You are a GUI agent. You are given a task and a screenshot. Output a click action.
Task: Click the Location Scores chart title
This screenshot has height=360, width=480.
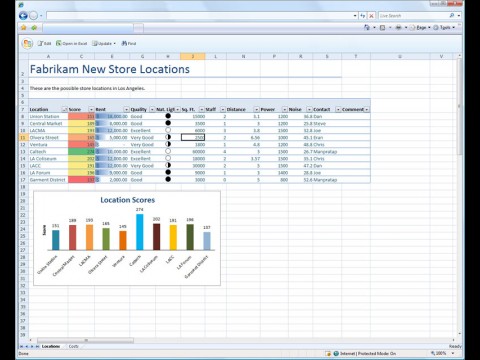(x=128, y=200)
